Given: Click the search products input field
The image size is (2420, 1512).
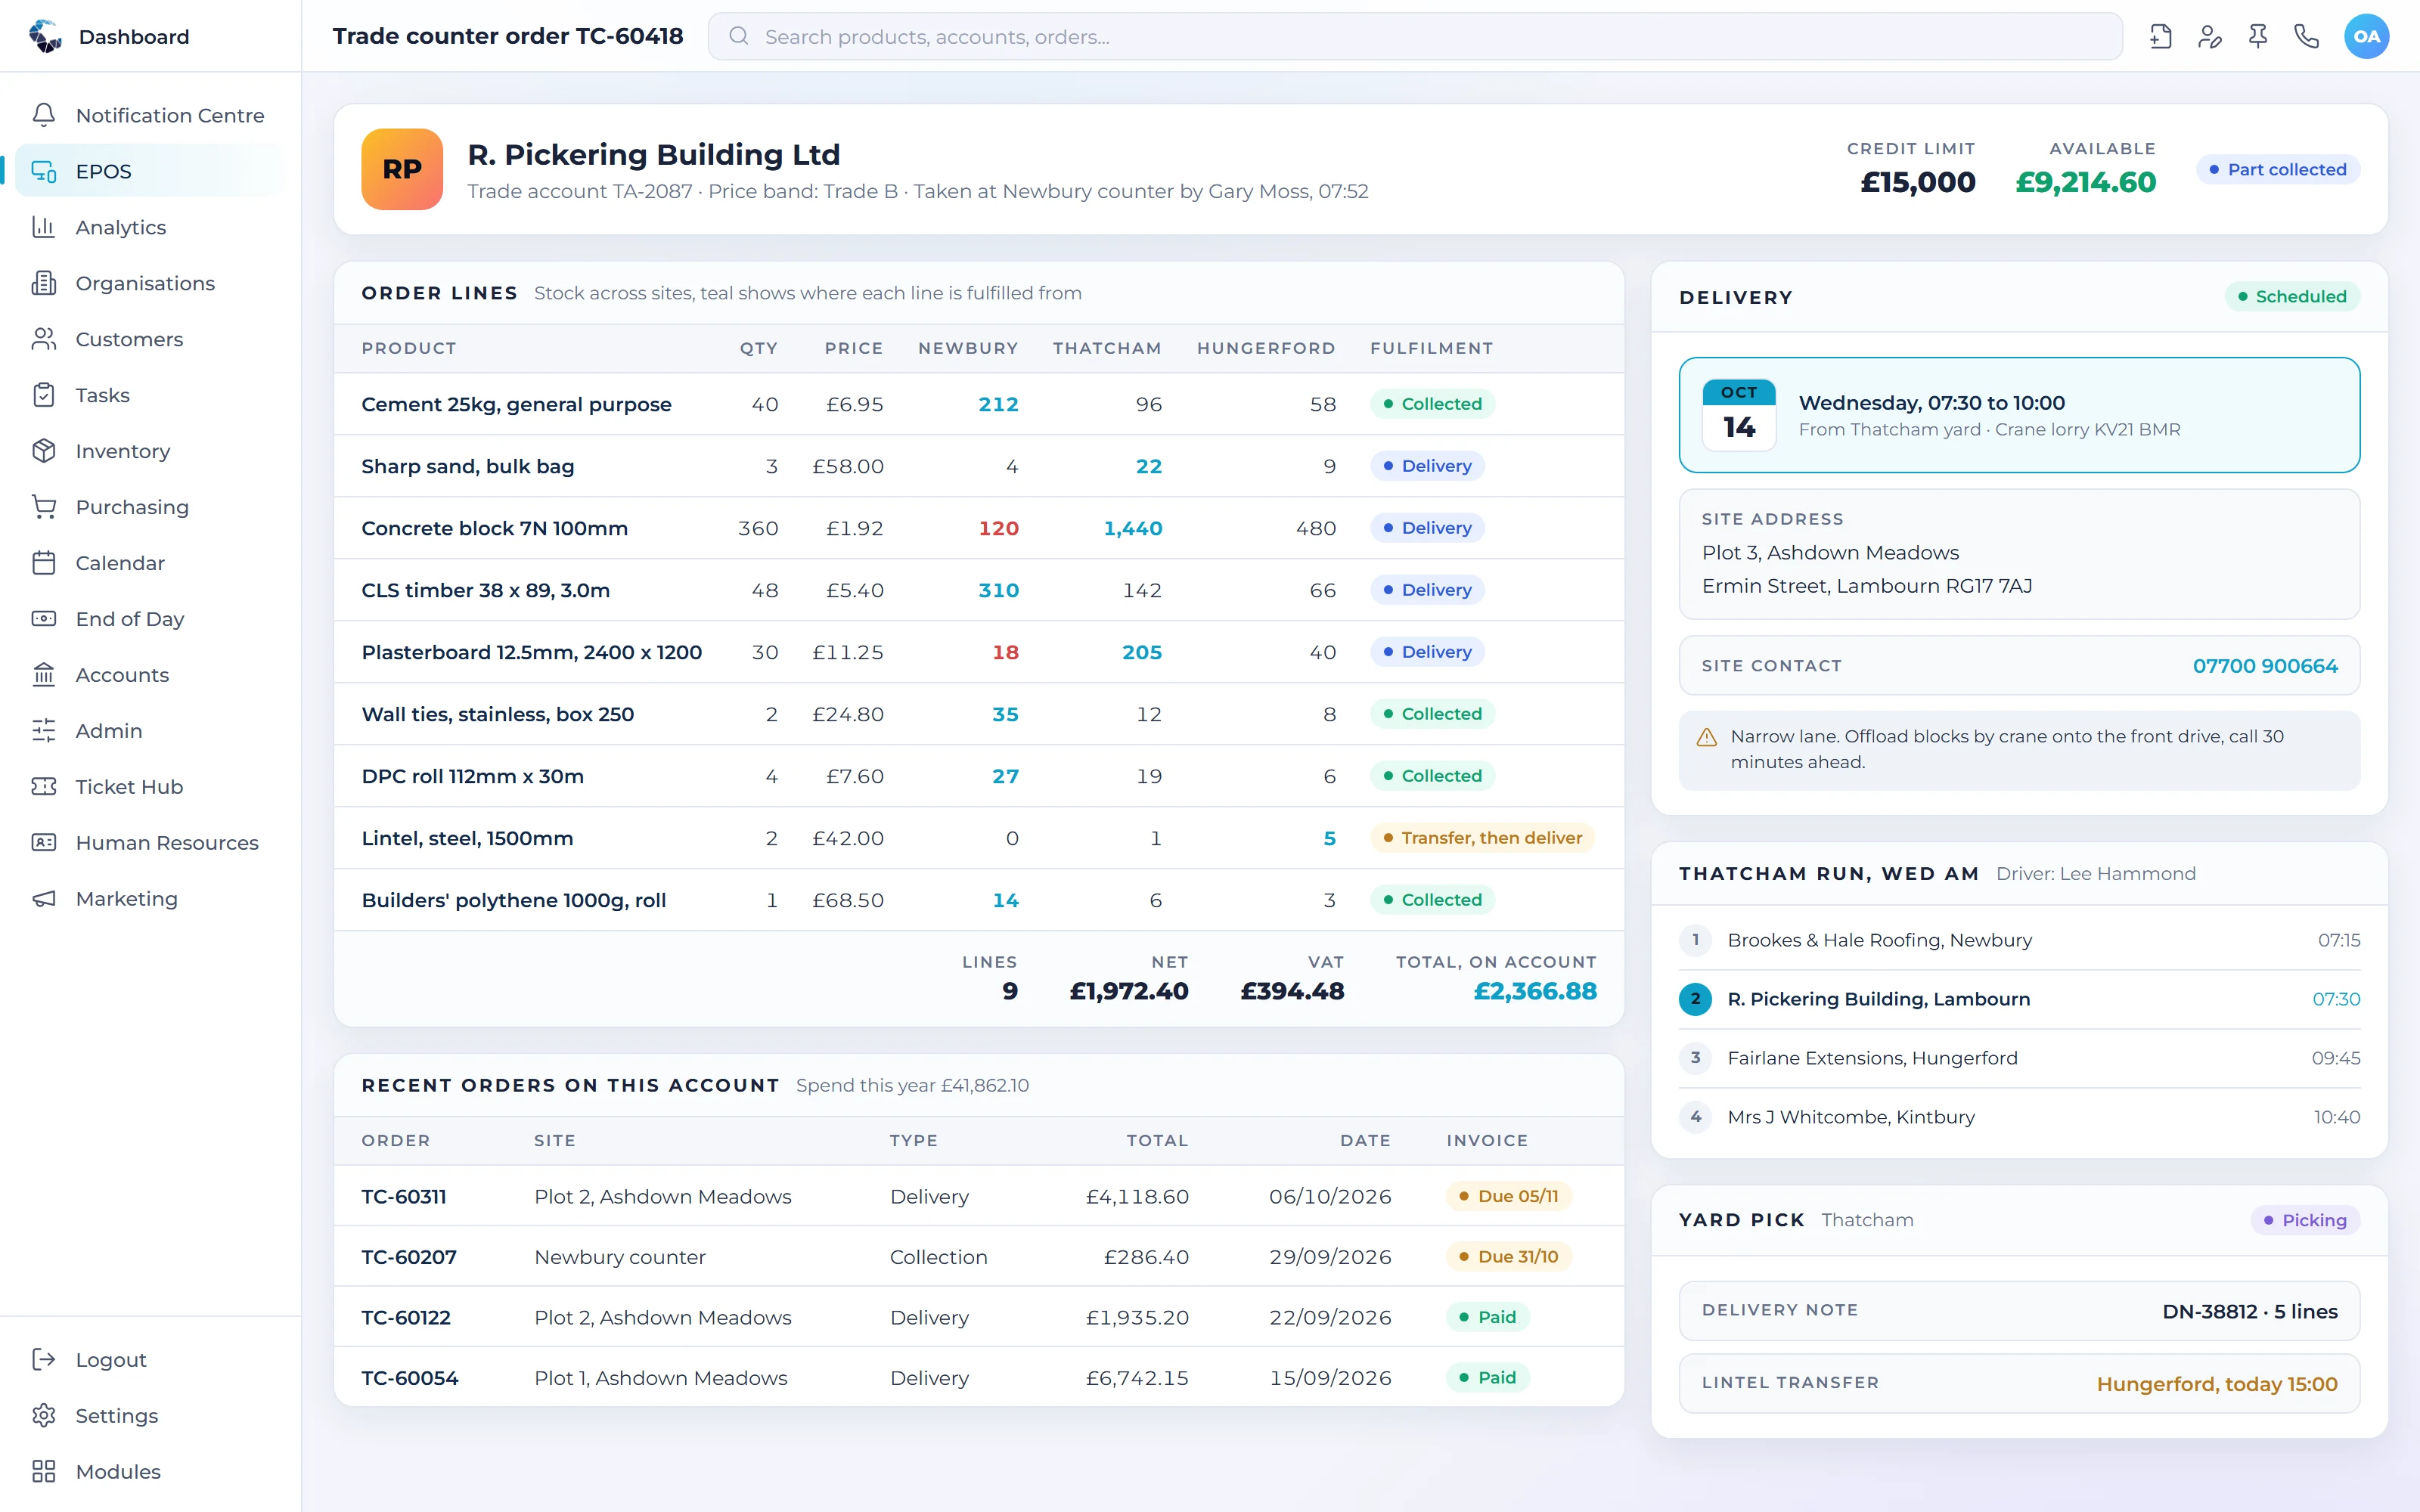Looking at the screenshot, I should [1415, 37].
